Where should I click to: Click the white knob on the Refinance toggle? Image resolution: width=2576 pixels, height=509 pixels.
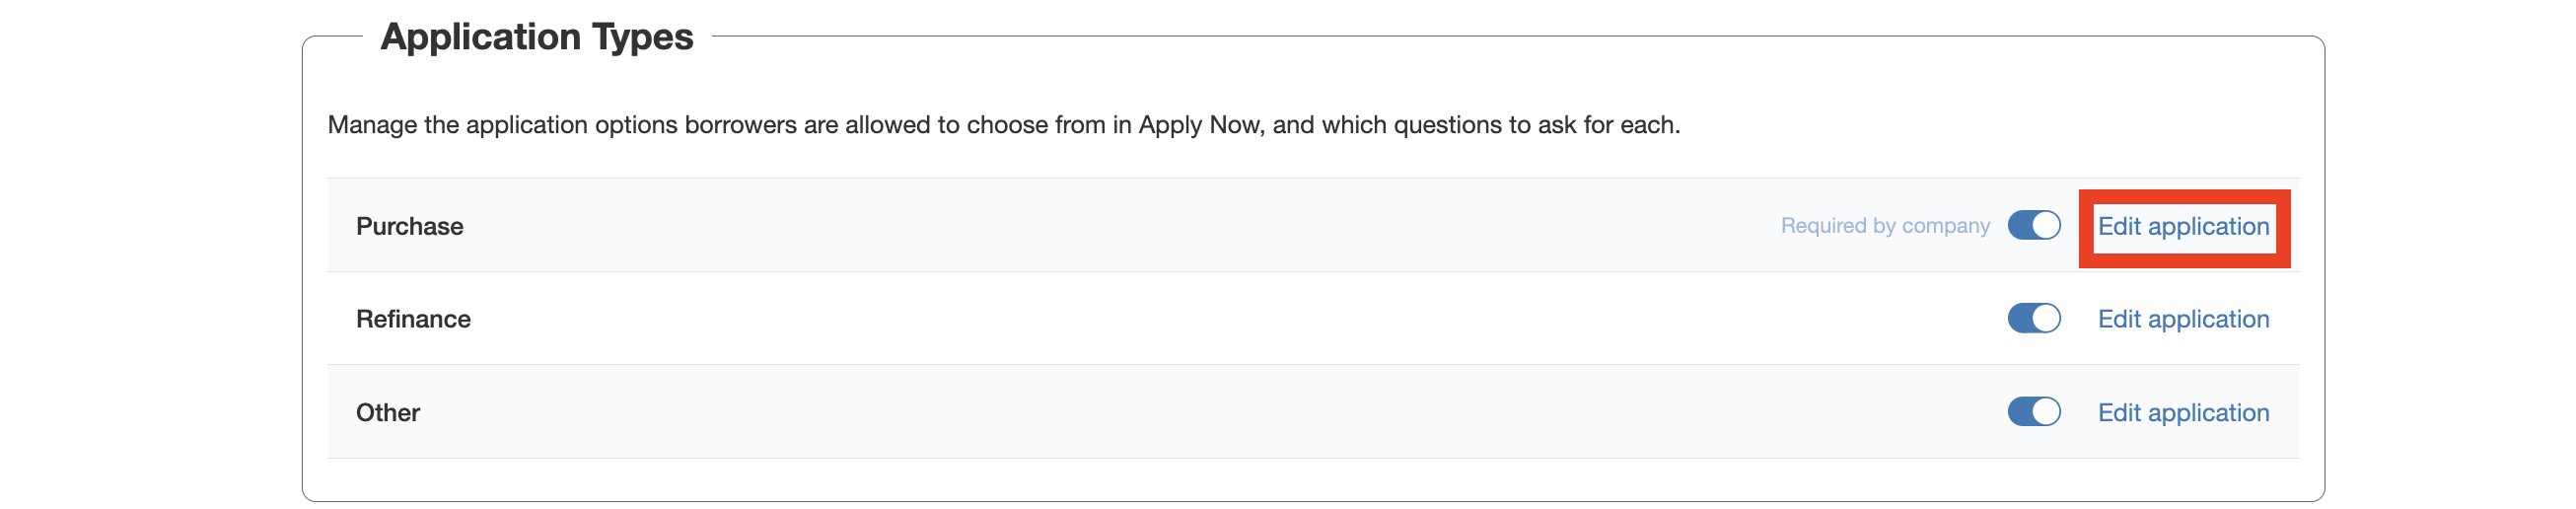click(2046, 319)
